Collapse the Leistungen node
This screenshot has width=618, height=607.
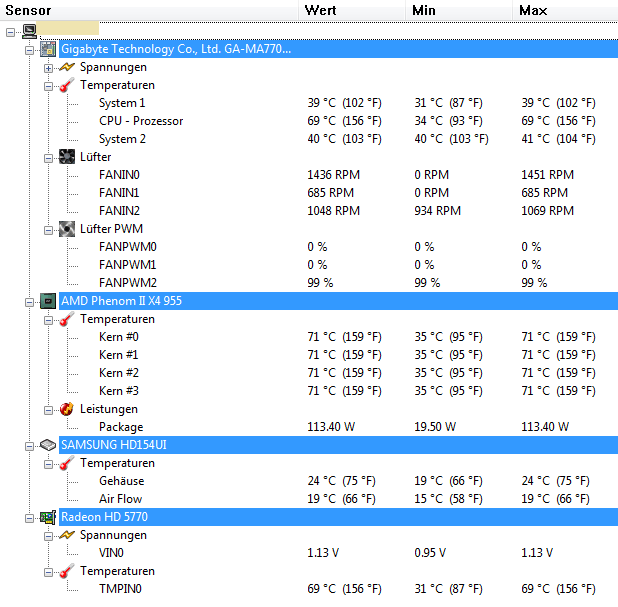(x=48, y=410)
